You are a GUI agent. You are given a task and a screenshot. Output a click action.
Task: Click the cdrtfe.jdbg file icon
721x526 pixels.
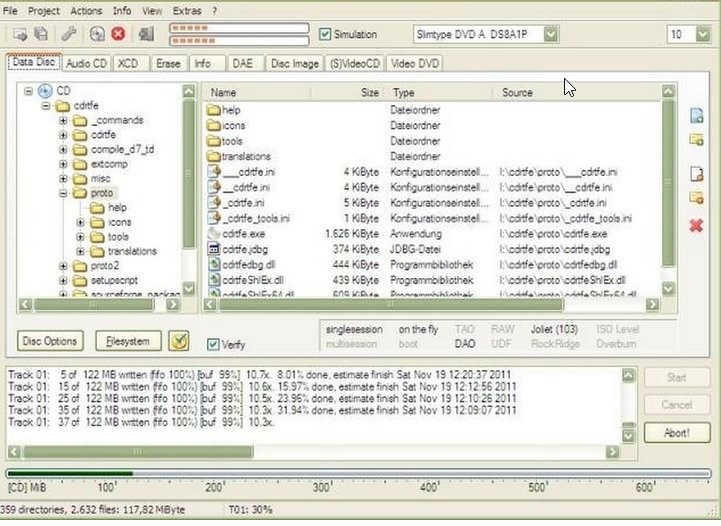point(213,249)
